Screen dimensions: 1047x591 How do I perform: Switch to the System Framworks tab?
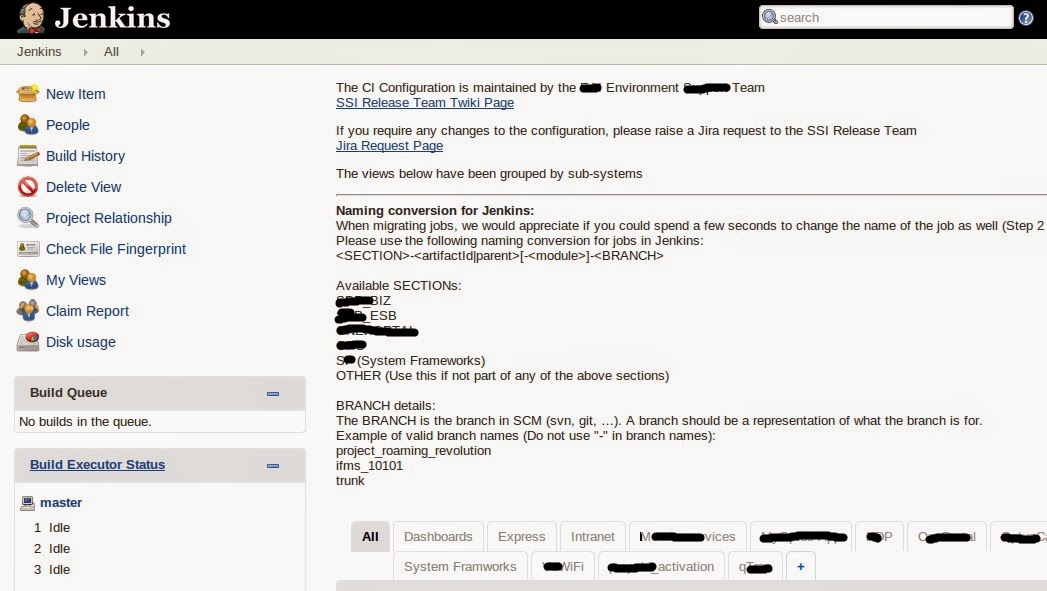(x=460, y=567)
